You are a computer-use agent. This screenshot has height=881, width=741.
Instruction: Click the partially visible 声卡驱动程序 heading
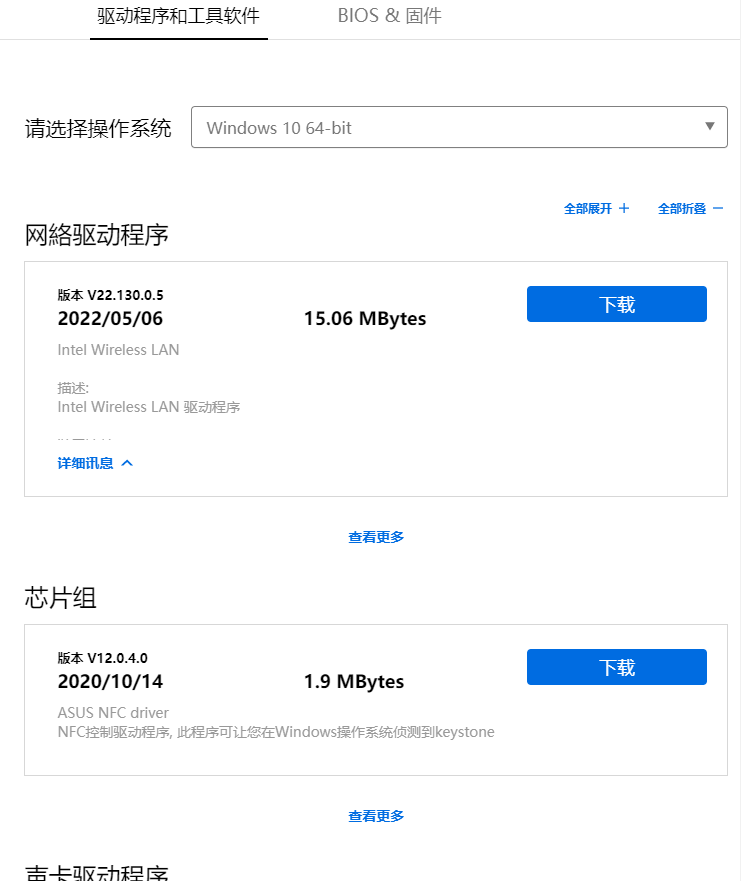[x=97, y=873]
